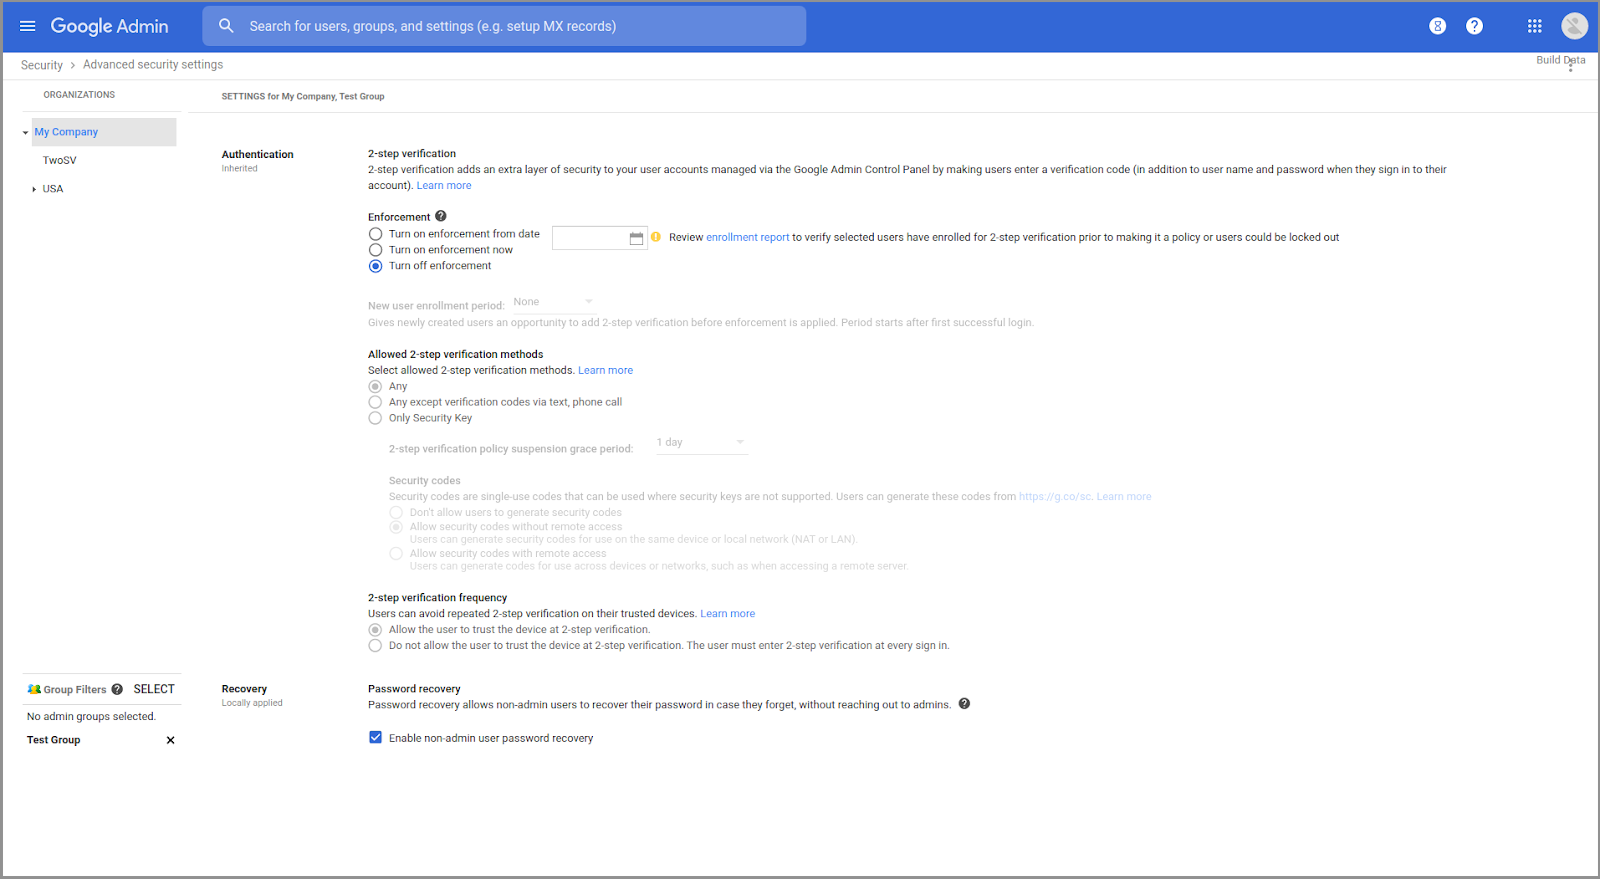Remove the Test Group filter
1600x879 pixels.
(x=170, y=740)
